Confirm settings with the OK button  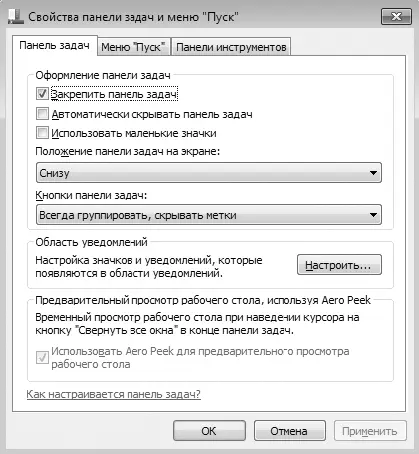[209, 431]
